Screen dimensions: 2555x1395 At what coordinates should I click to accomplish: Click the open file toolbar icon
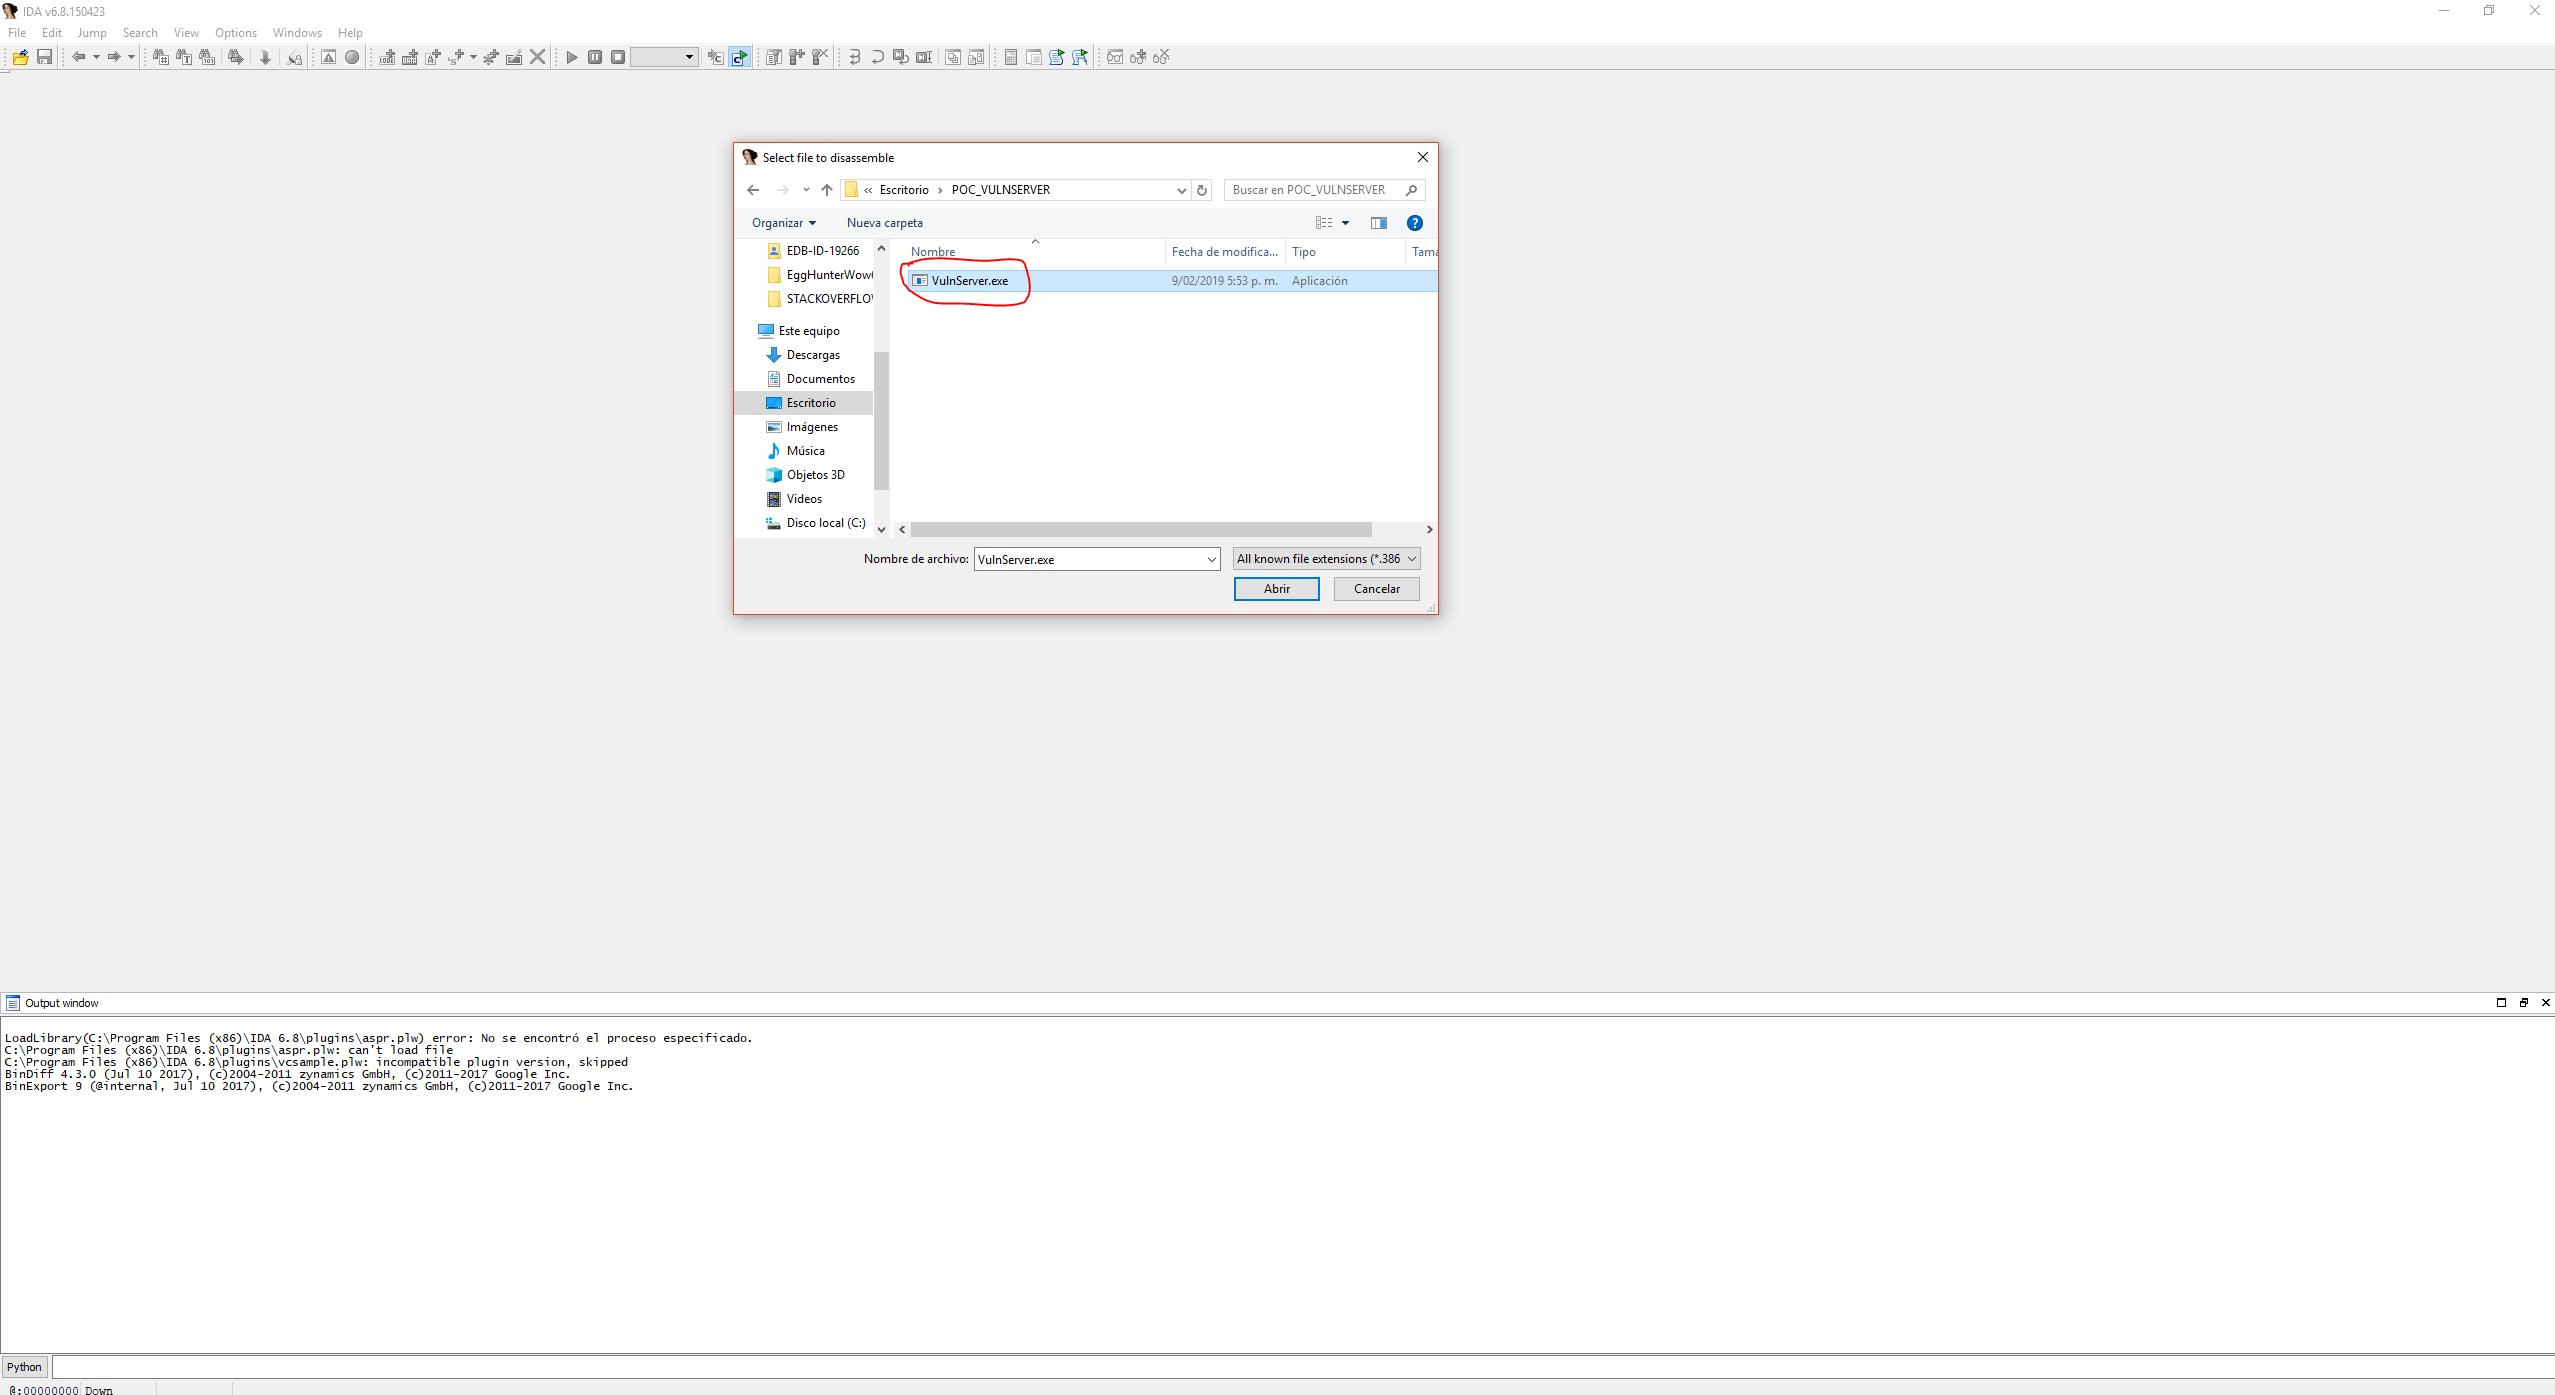click(20, 57)
